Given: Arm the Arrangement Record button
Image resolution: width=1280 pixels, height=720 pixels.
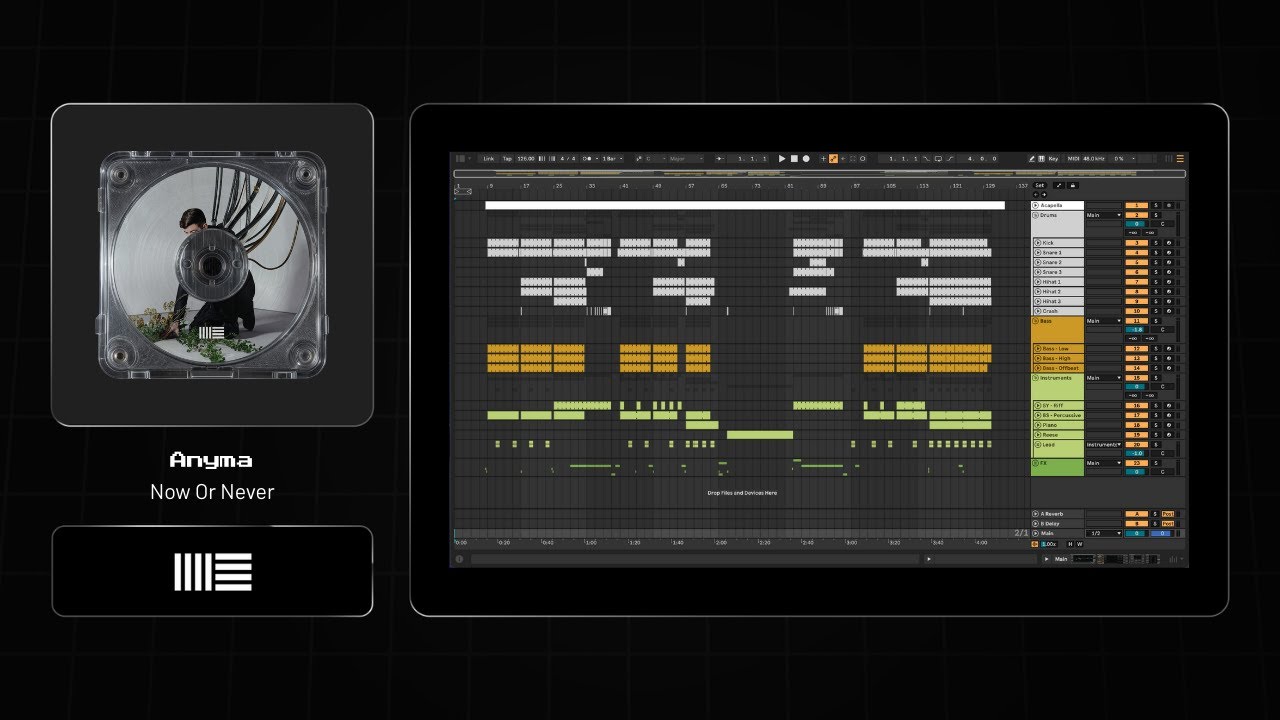Looking at the screenshot, I should tap(806, 158).
